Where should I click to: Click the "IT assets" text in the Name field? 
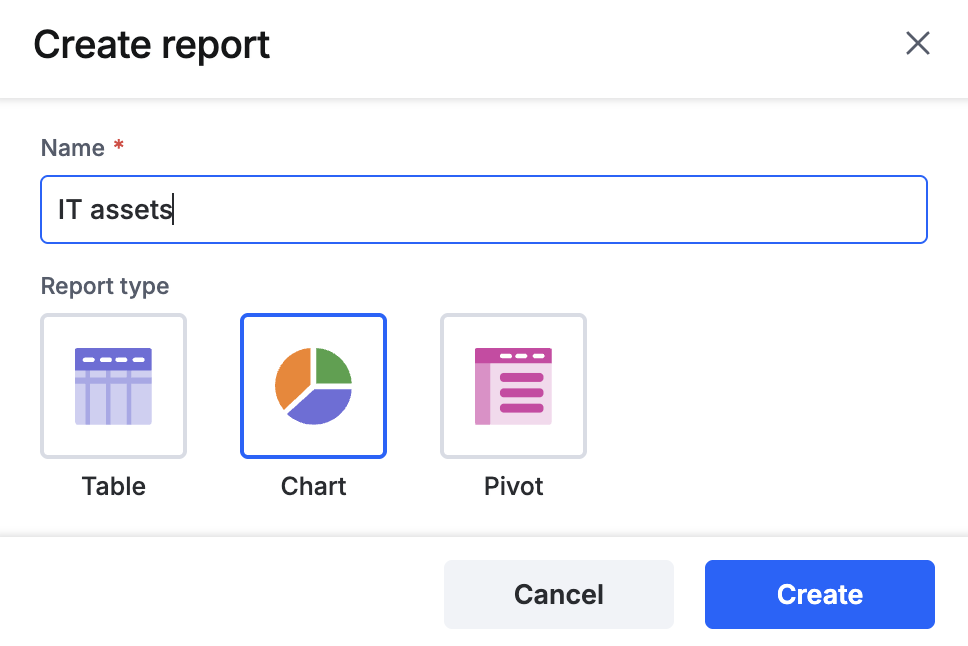[115, 209]
